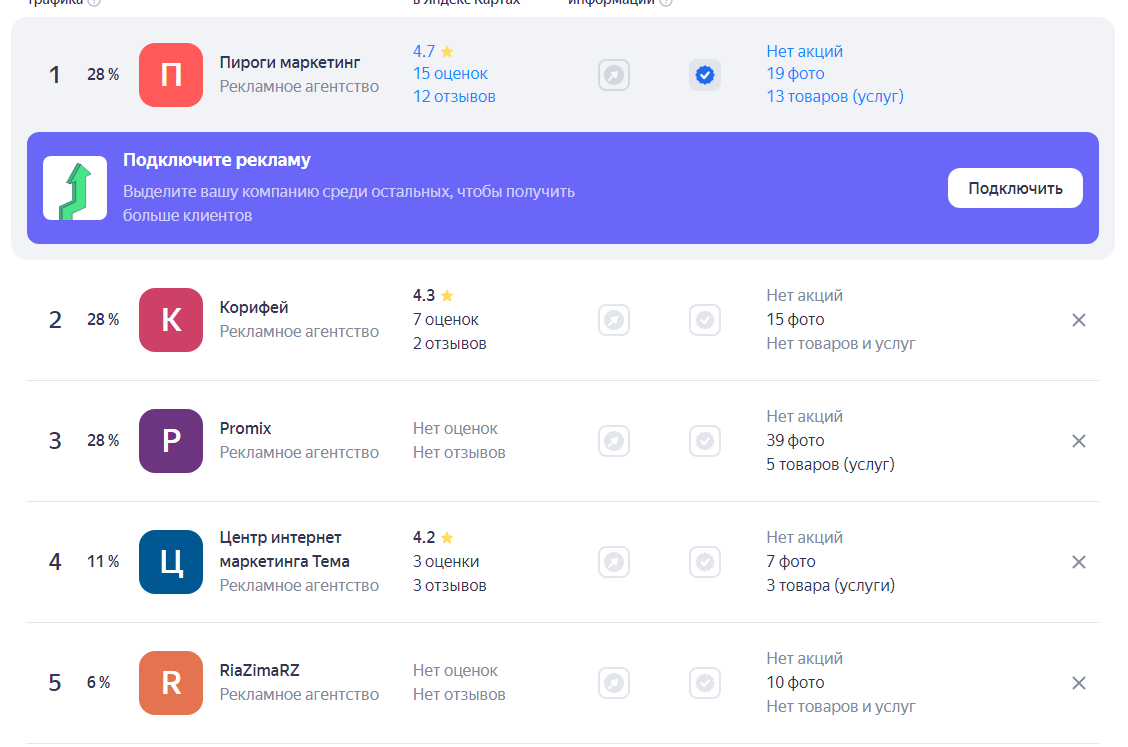Click the Центр интернет маркетинга Тема name
This screenshot has height=747, width=1128.
point(284,549)
